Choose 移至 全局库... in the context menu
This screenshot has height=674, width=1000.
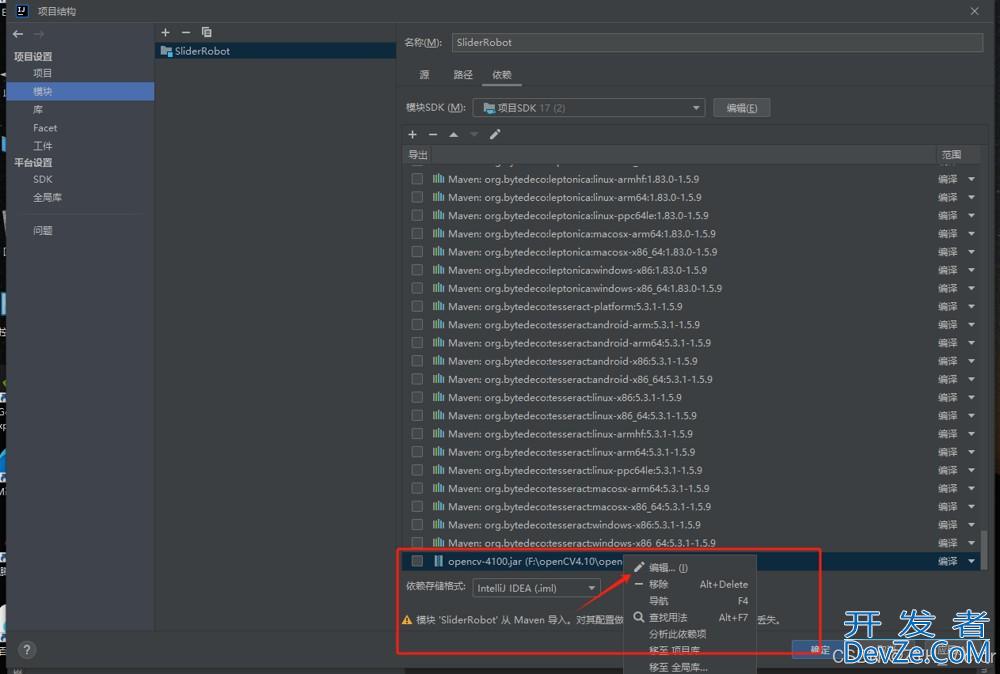click(x=690, y=667)
